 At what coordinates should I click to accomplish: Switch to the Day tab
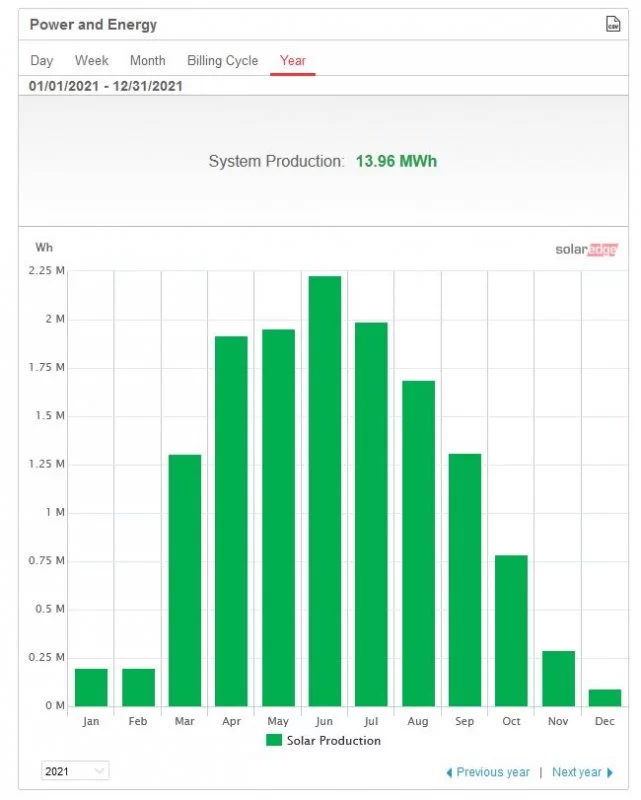point(41,61)
